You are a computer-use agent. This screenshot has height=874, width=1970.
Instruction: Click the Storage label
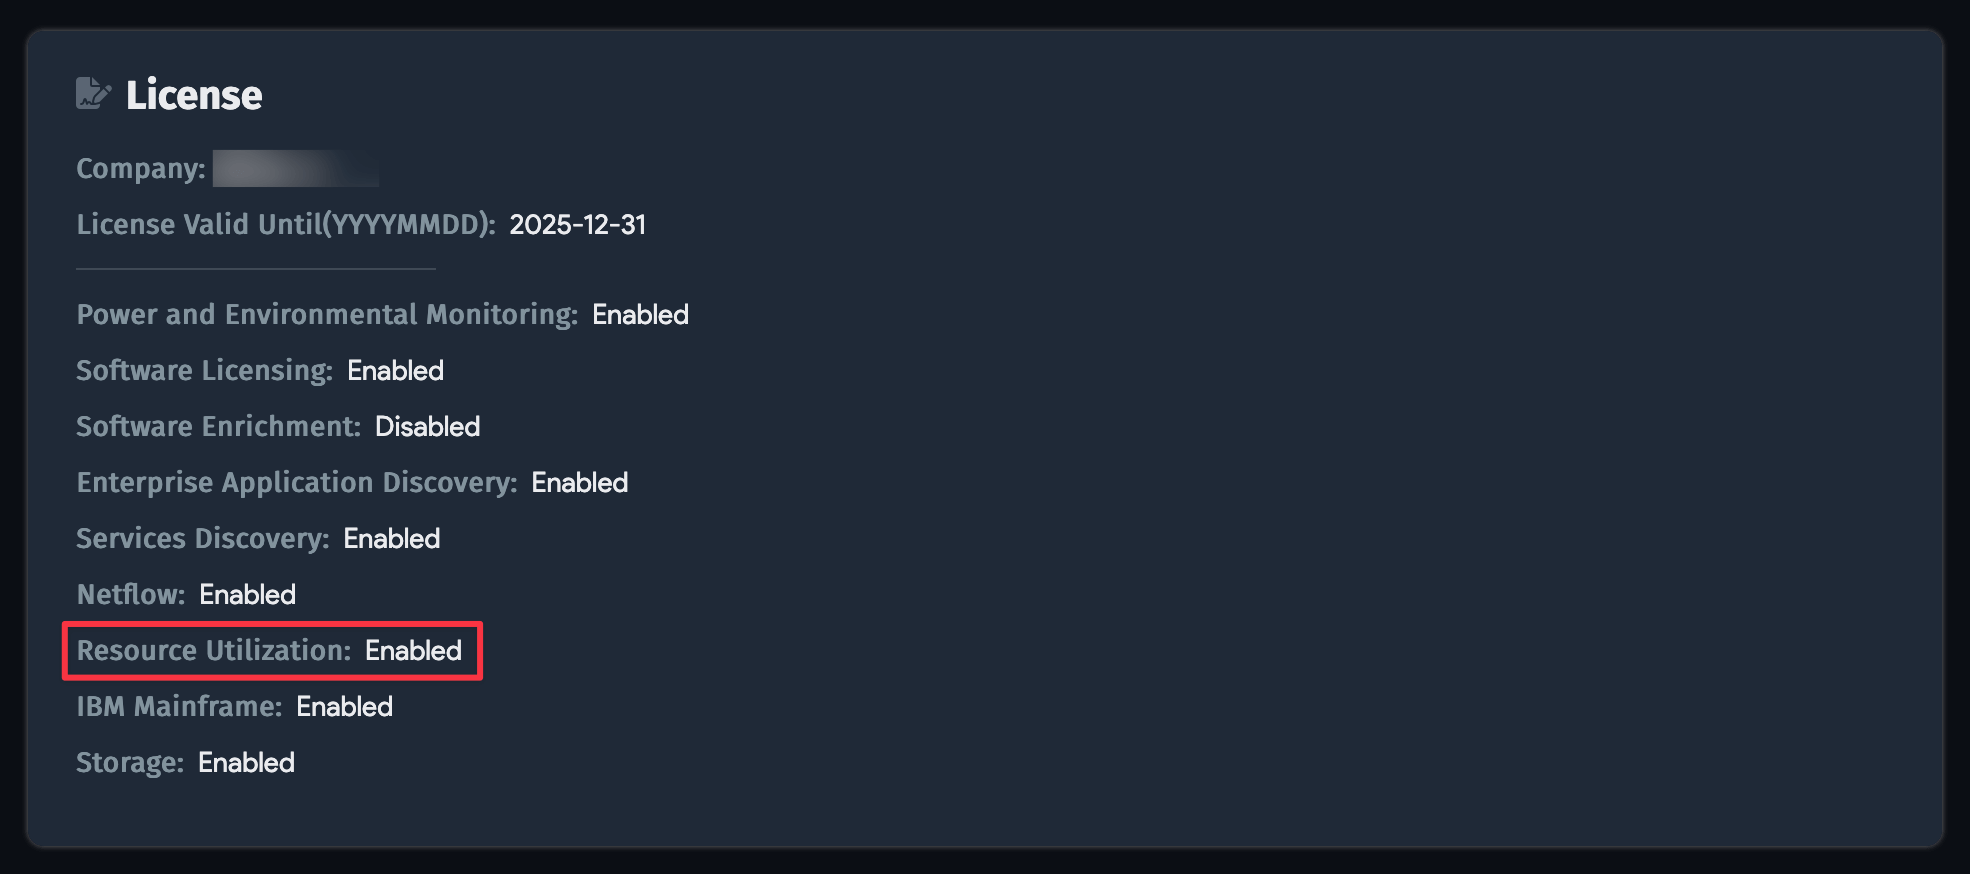[x=130, y=763]
